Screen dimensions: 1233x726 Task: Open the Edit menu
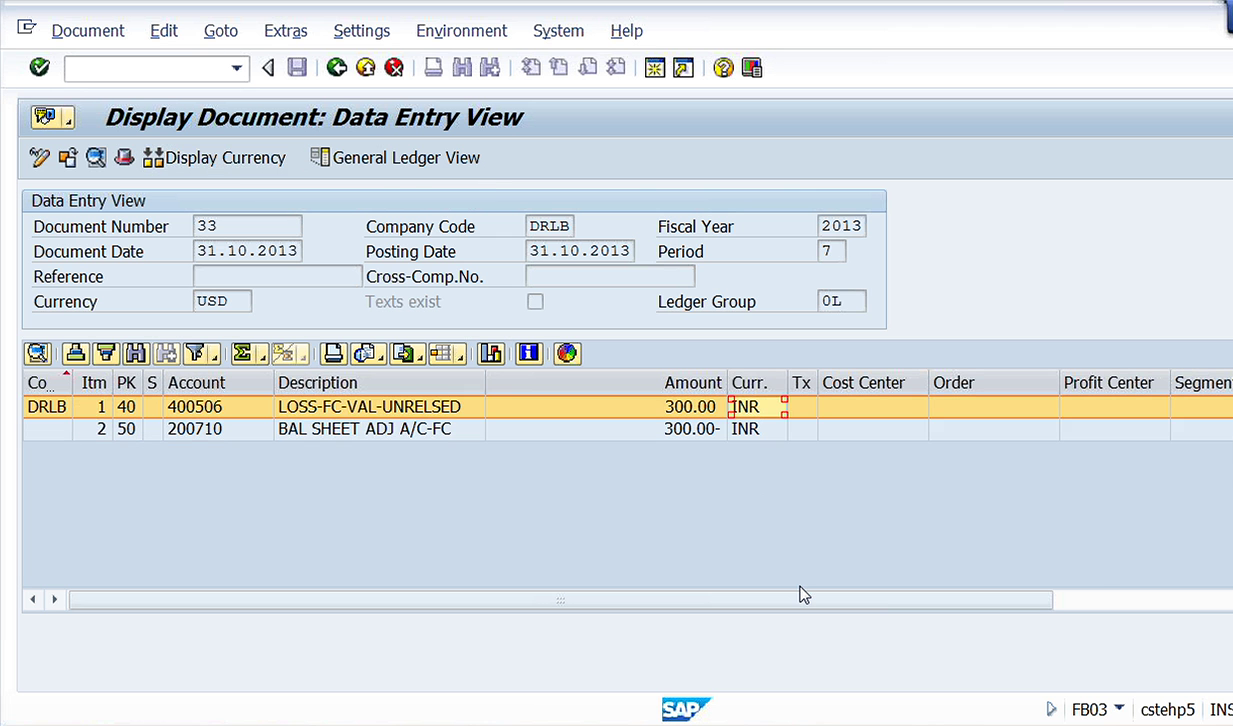tap(164, 31)
